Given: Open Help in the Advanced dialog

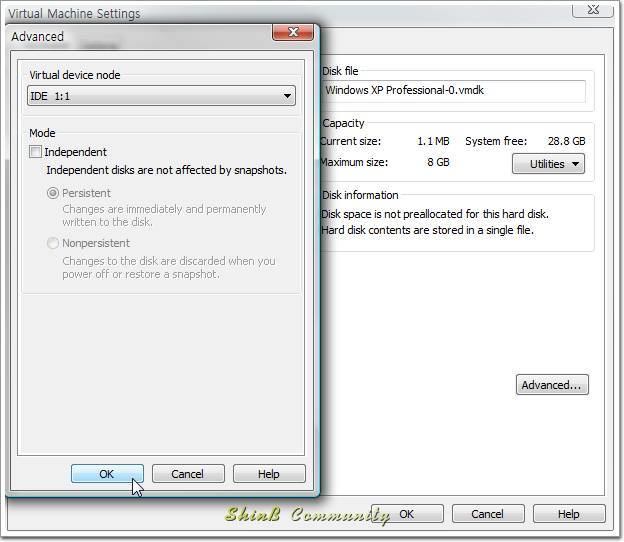Looking at the screenshot, I should pyautogui.click(x=269, y=474).
